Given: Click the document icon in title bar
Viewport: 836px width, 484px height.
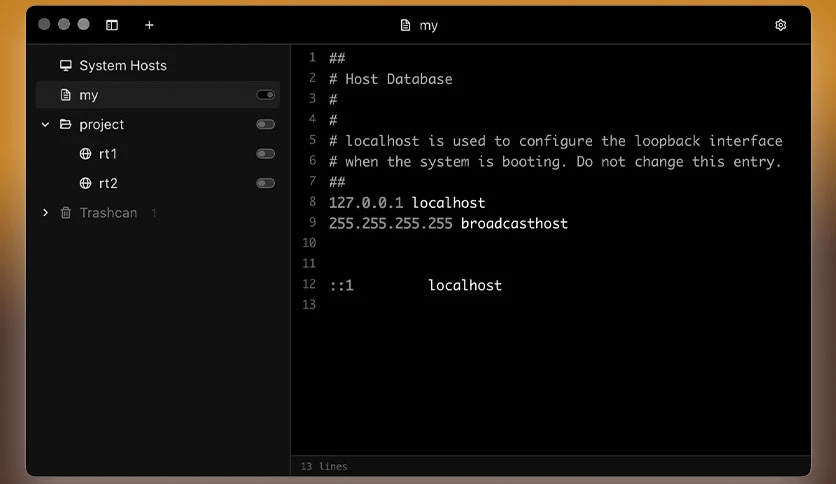Looking at the screenshot, I should point(405,25).
